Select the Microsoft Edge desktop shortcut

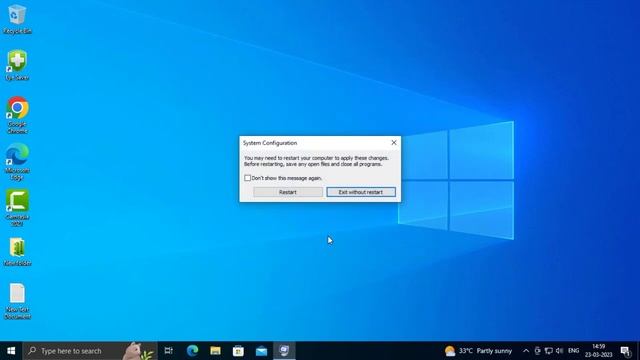17,162
